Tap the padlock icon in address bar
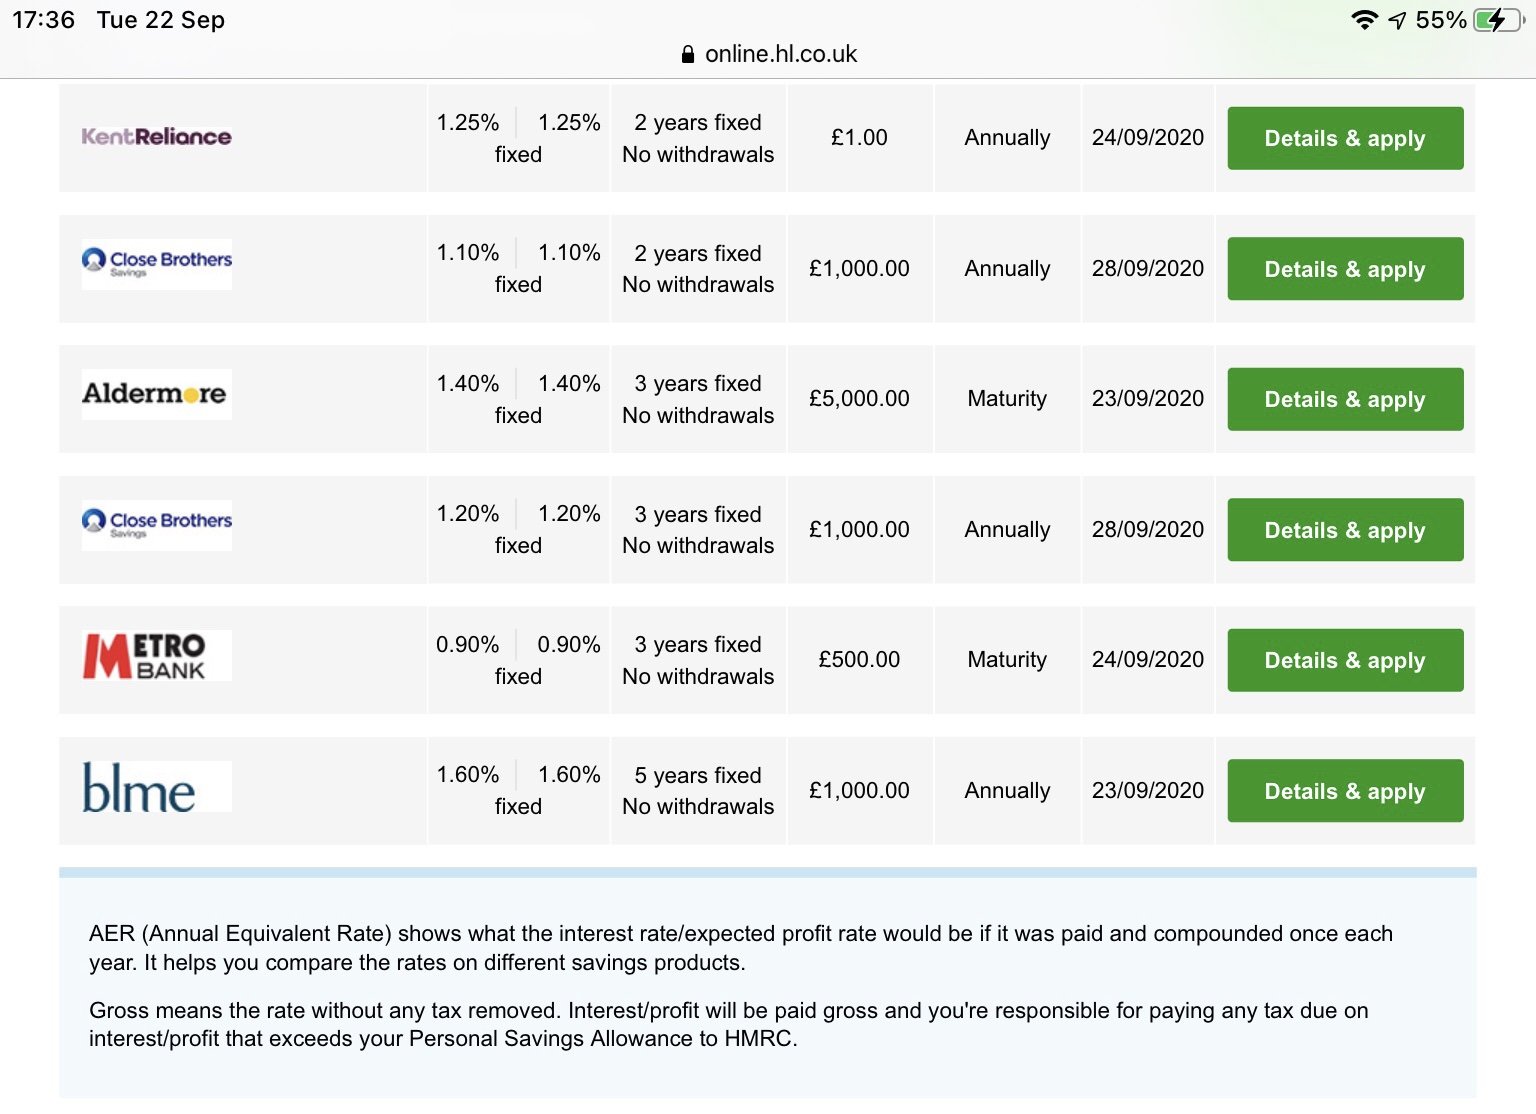Screen dimensions: 1536x1114 [x=687, y=55]
